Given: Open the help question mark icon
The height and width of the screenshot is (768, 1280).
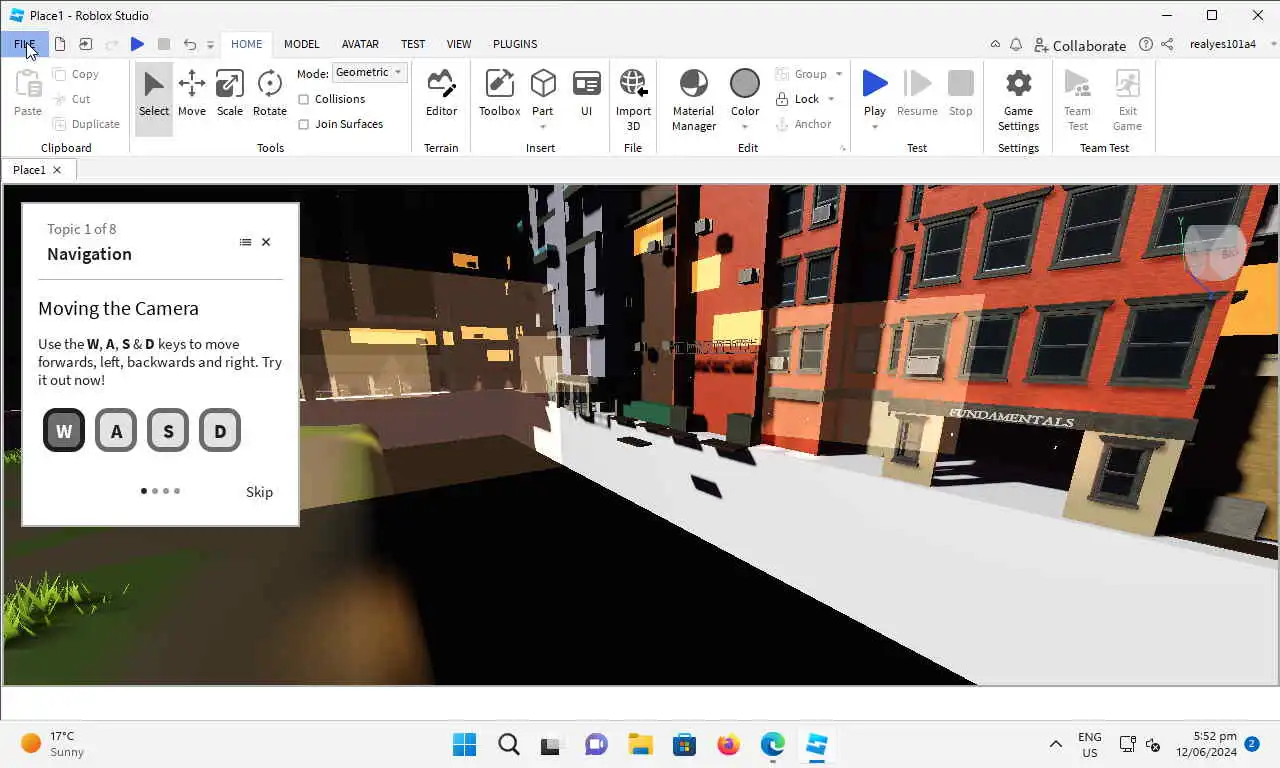Looking at the screenshot, I should tap(1146, 45).
